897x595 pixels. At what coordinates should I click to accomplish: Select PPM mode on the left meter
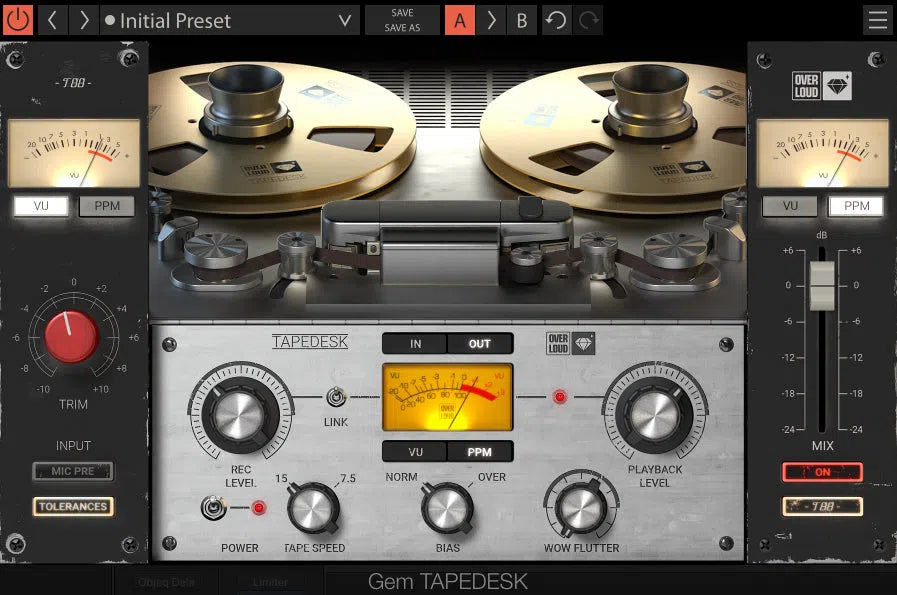[107, 206]
